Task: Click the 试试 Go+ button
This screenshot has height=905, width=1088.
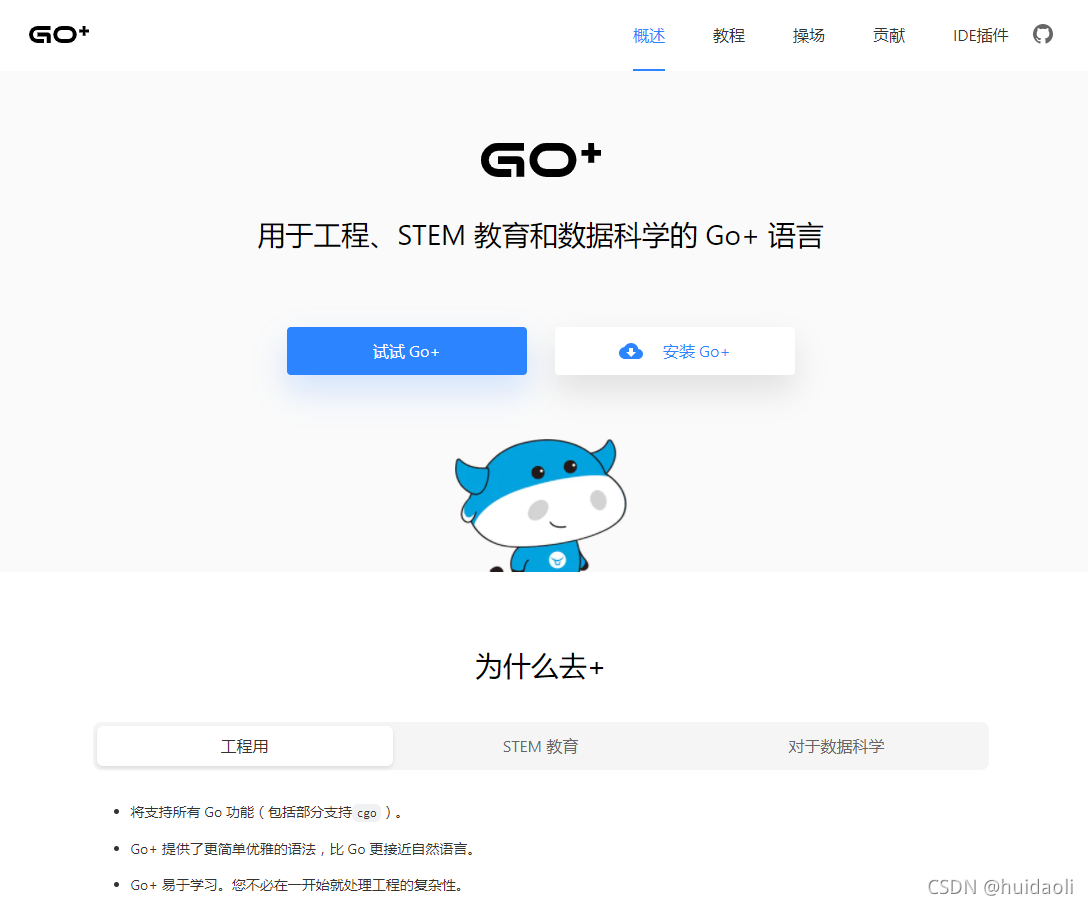Action: click(x=406, y=351)
